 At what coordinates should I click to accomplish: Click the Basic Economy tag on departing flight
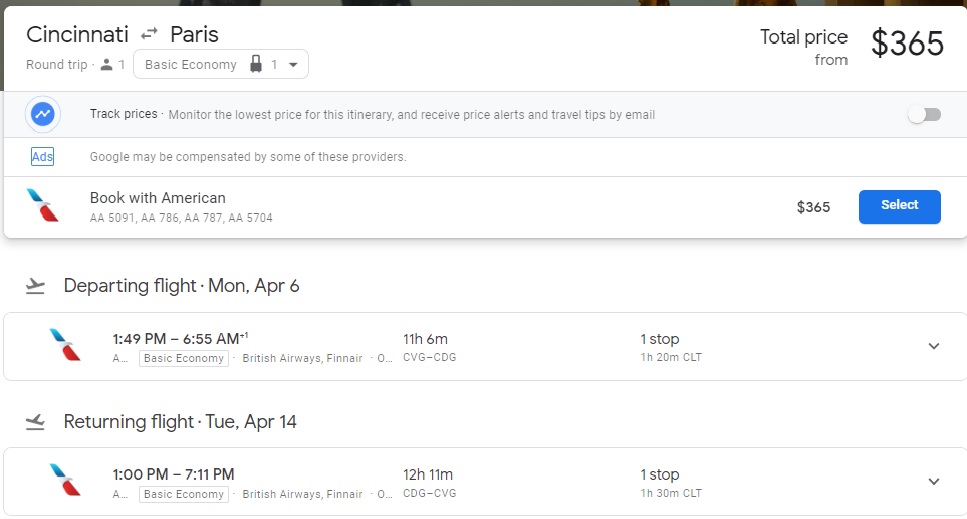pyautogui.click(x=184, y=358)
